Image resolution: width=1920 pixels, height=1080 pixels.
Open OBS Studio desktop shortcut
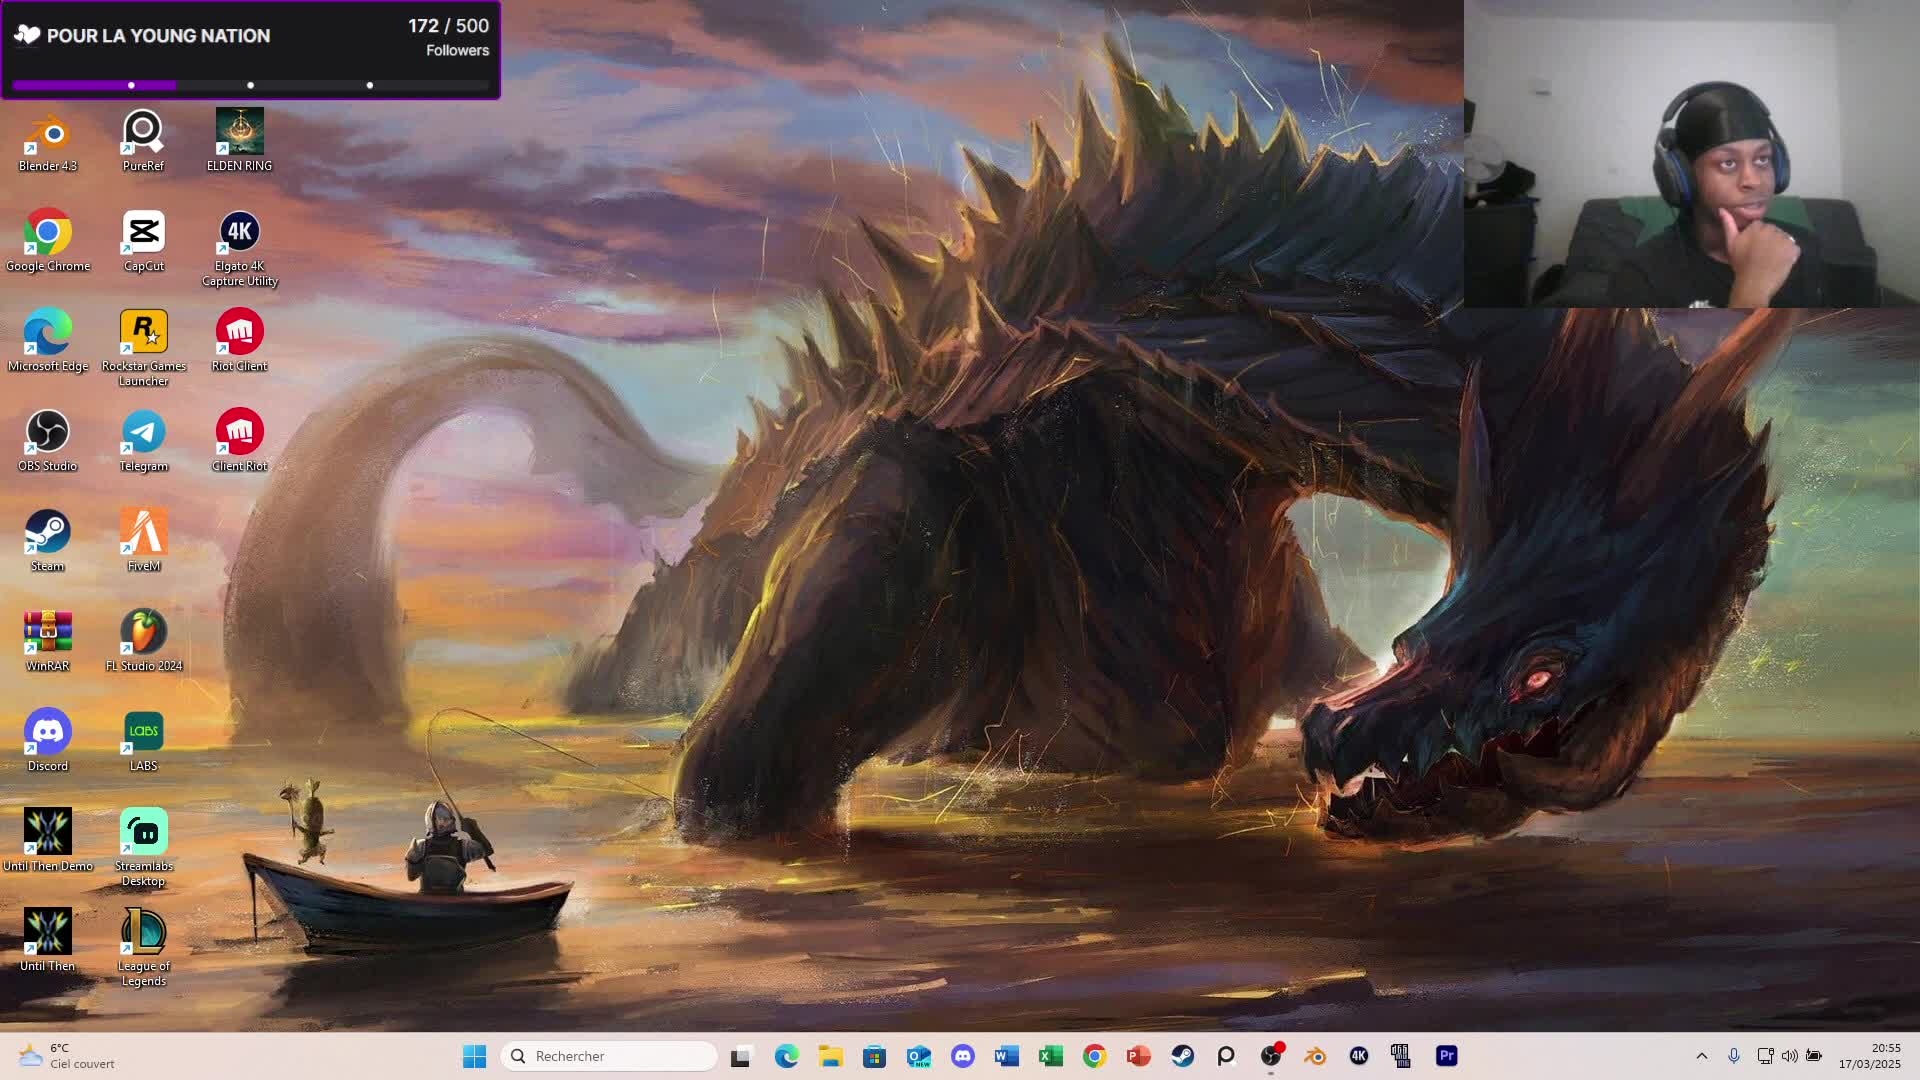(x=47, y=441)
